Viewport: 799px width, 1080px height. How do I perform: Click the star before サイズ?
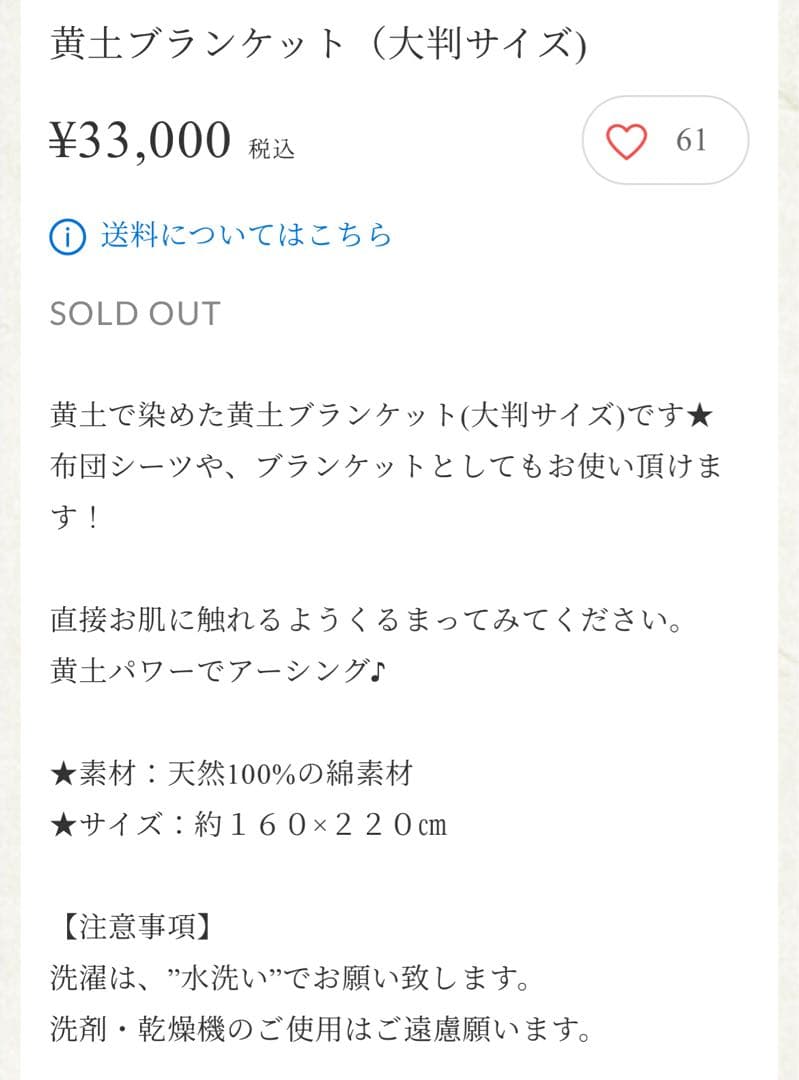point(62,825)
